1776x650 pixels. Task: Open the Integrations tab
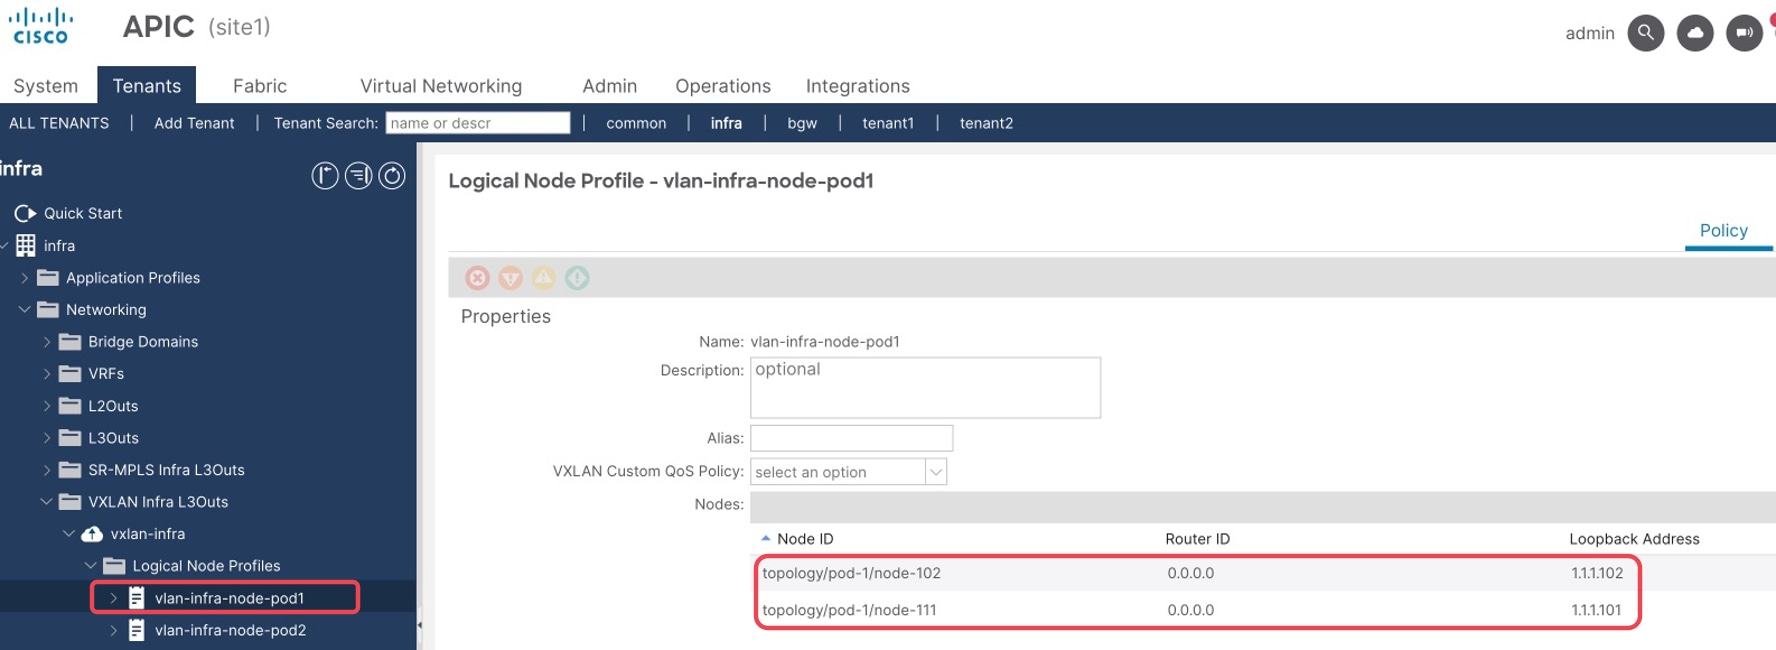coord(858,86)
